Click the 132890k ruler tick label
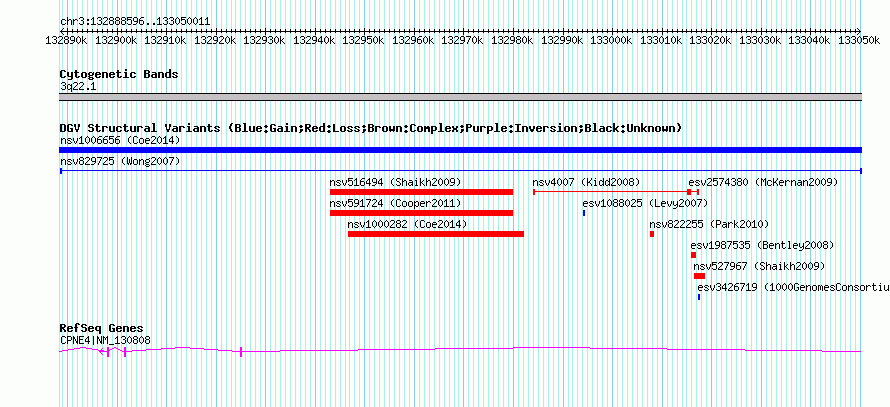Screen dimensions: 890x407 pos(66,40)
